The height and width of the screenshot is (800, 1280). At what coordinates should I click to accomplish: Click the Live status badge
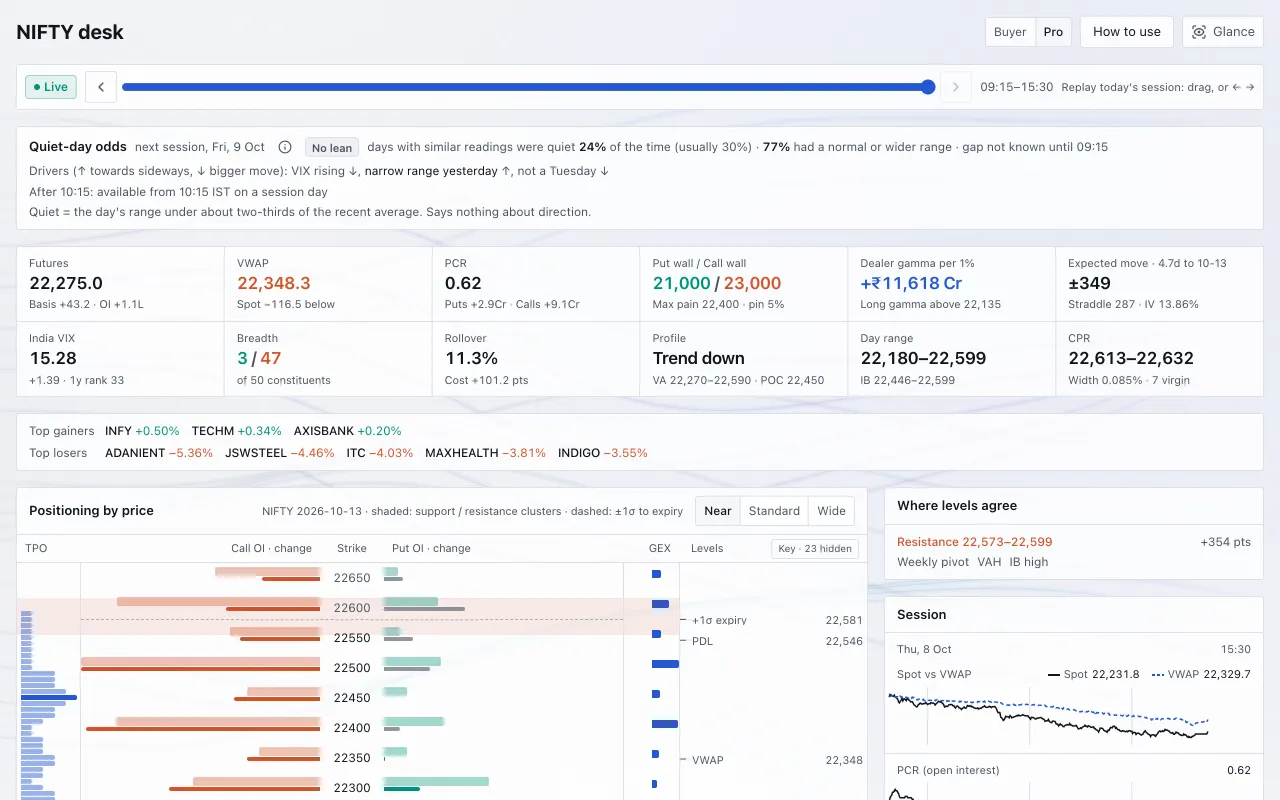point(51,87)
